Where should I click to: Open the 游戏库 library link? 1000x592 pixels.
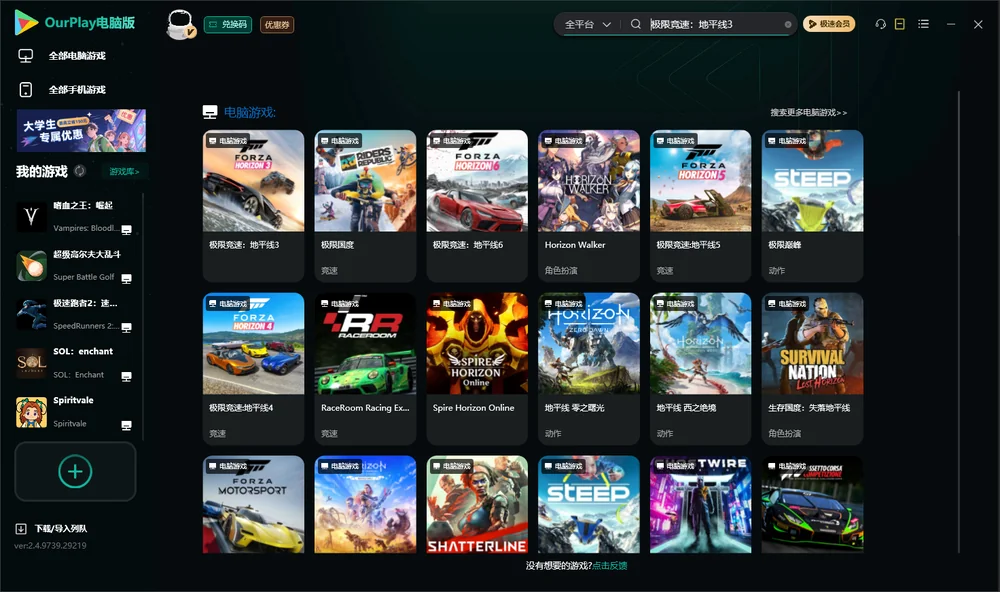(x=124, y=172)
